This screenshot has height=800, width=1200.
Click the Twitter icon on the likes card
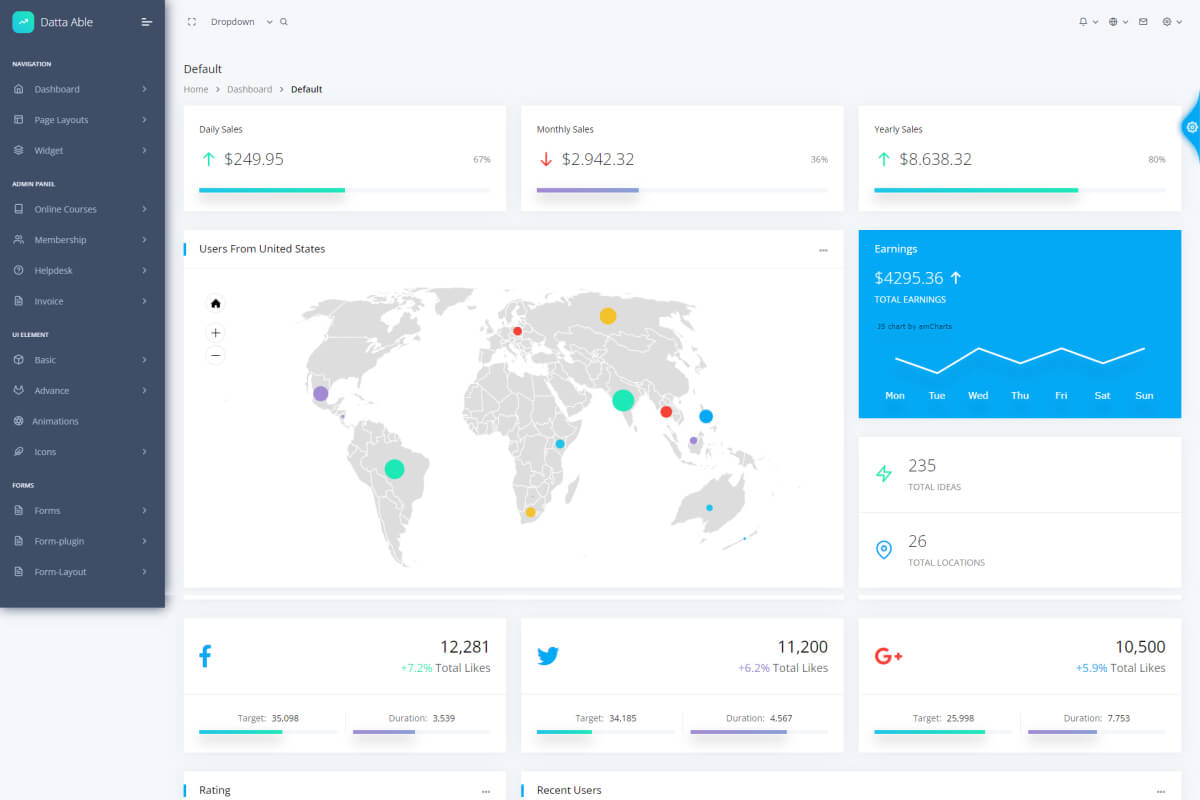pos(548,655)
